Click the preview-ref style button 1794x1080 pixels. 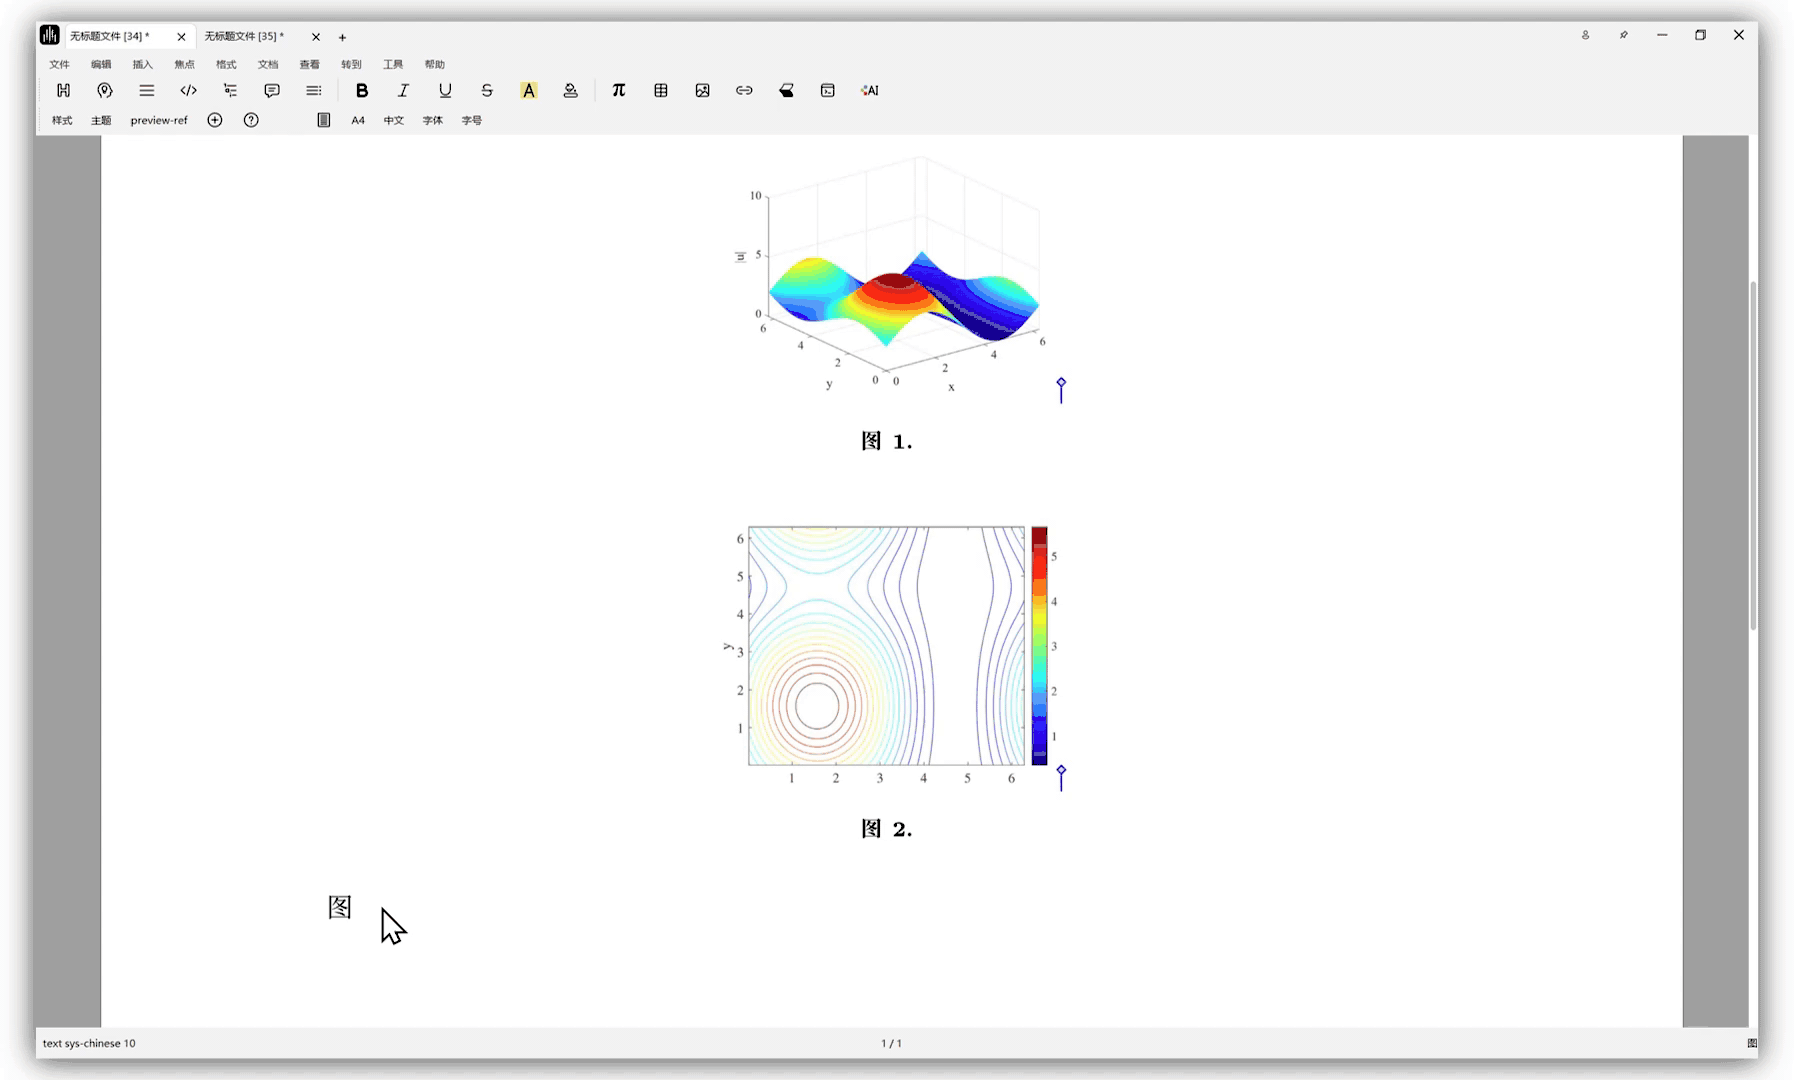[x=159, y=120]
